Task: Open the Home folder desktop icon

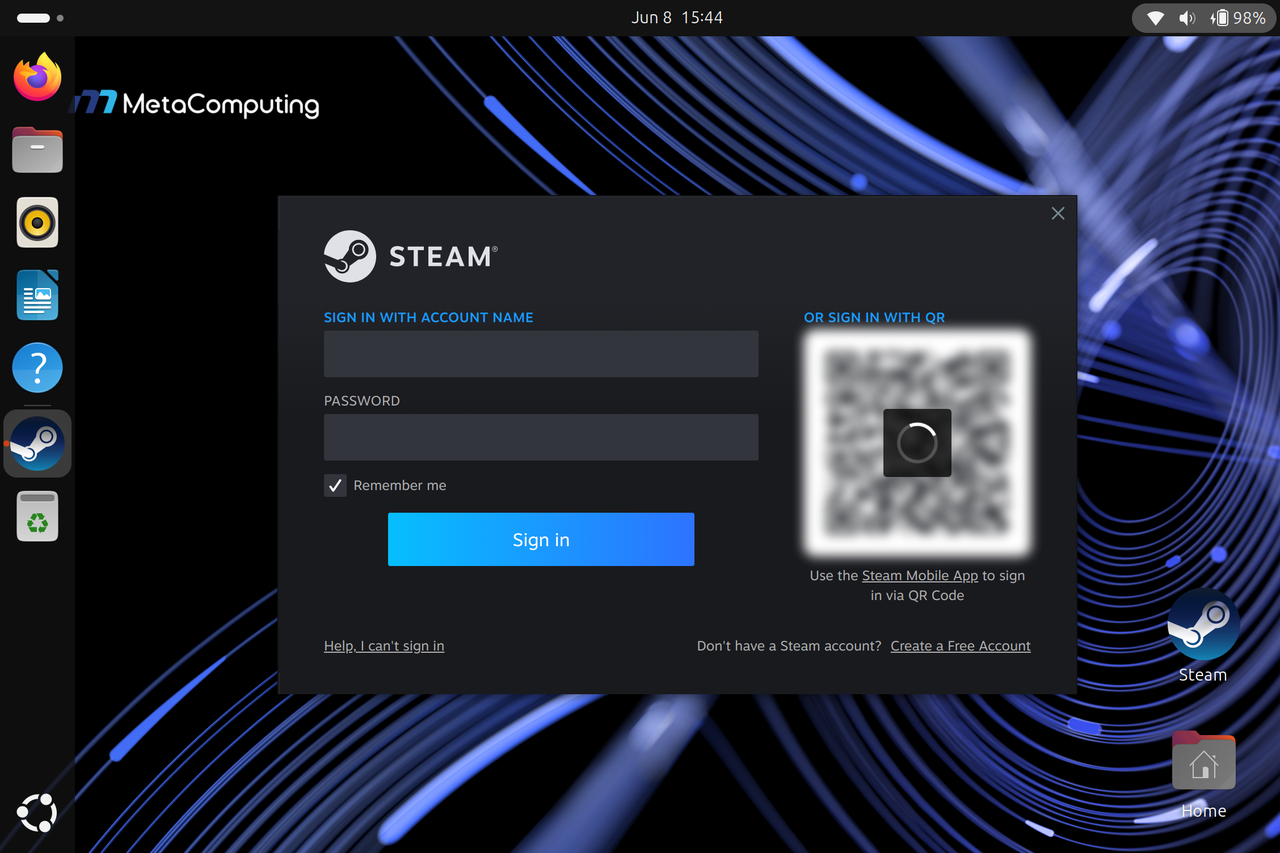Action: click(1203, 775)
